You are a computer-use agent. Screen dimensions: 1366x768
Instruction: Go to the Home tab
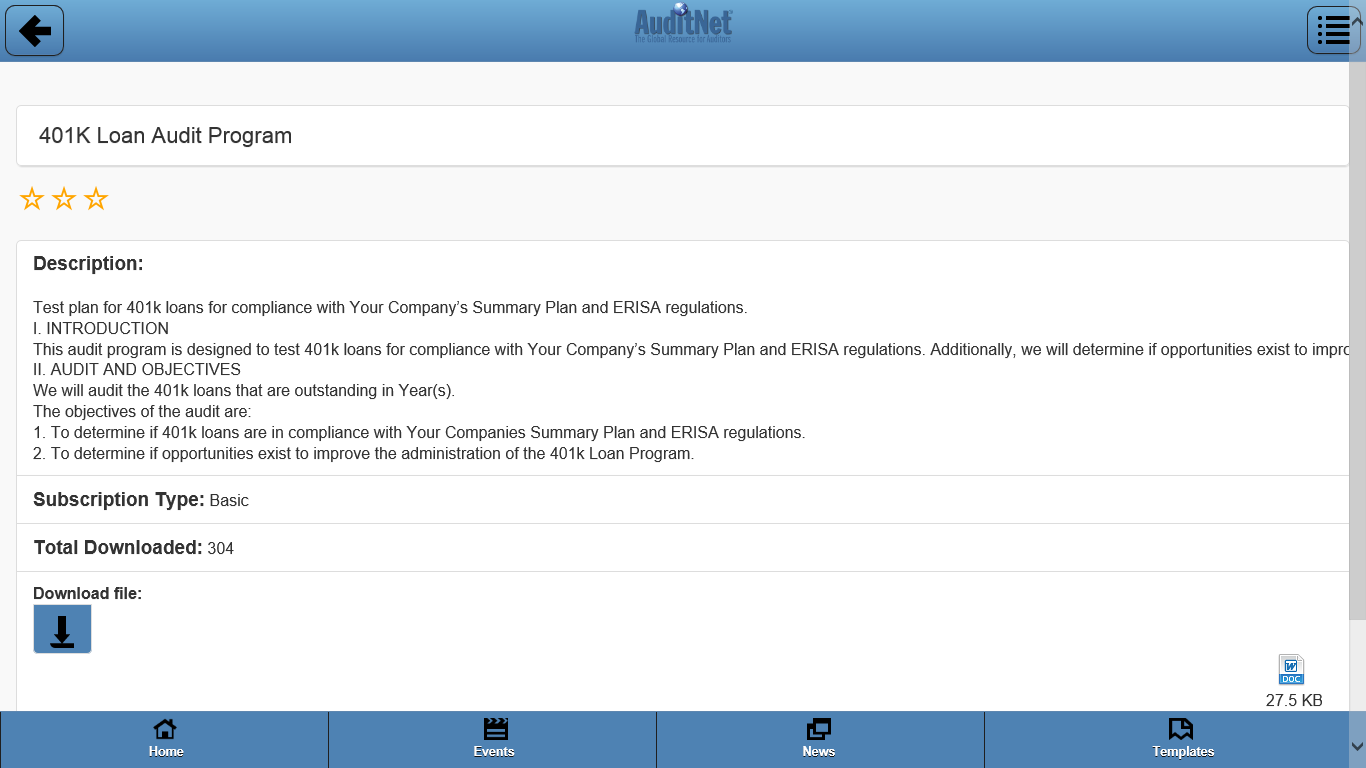click(x=165, y=739)
